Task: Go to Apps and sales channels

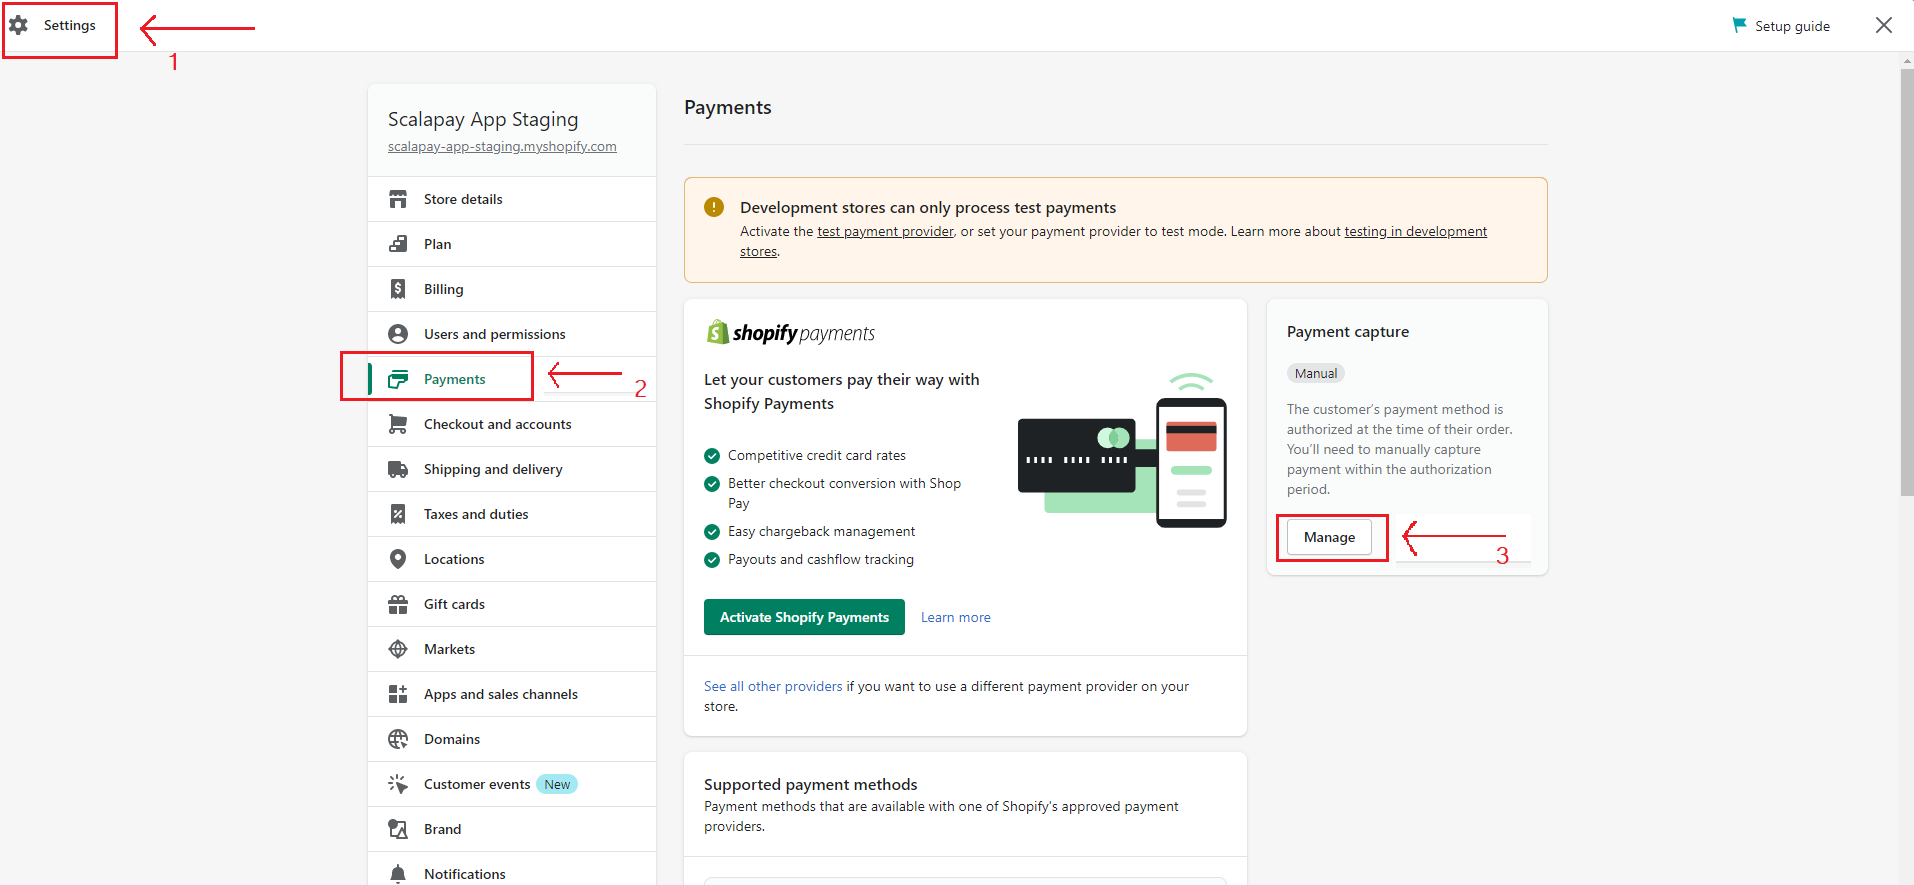Action: coord(512,694)
